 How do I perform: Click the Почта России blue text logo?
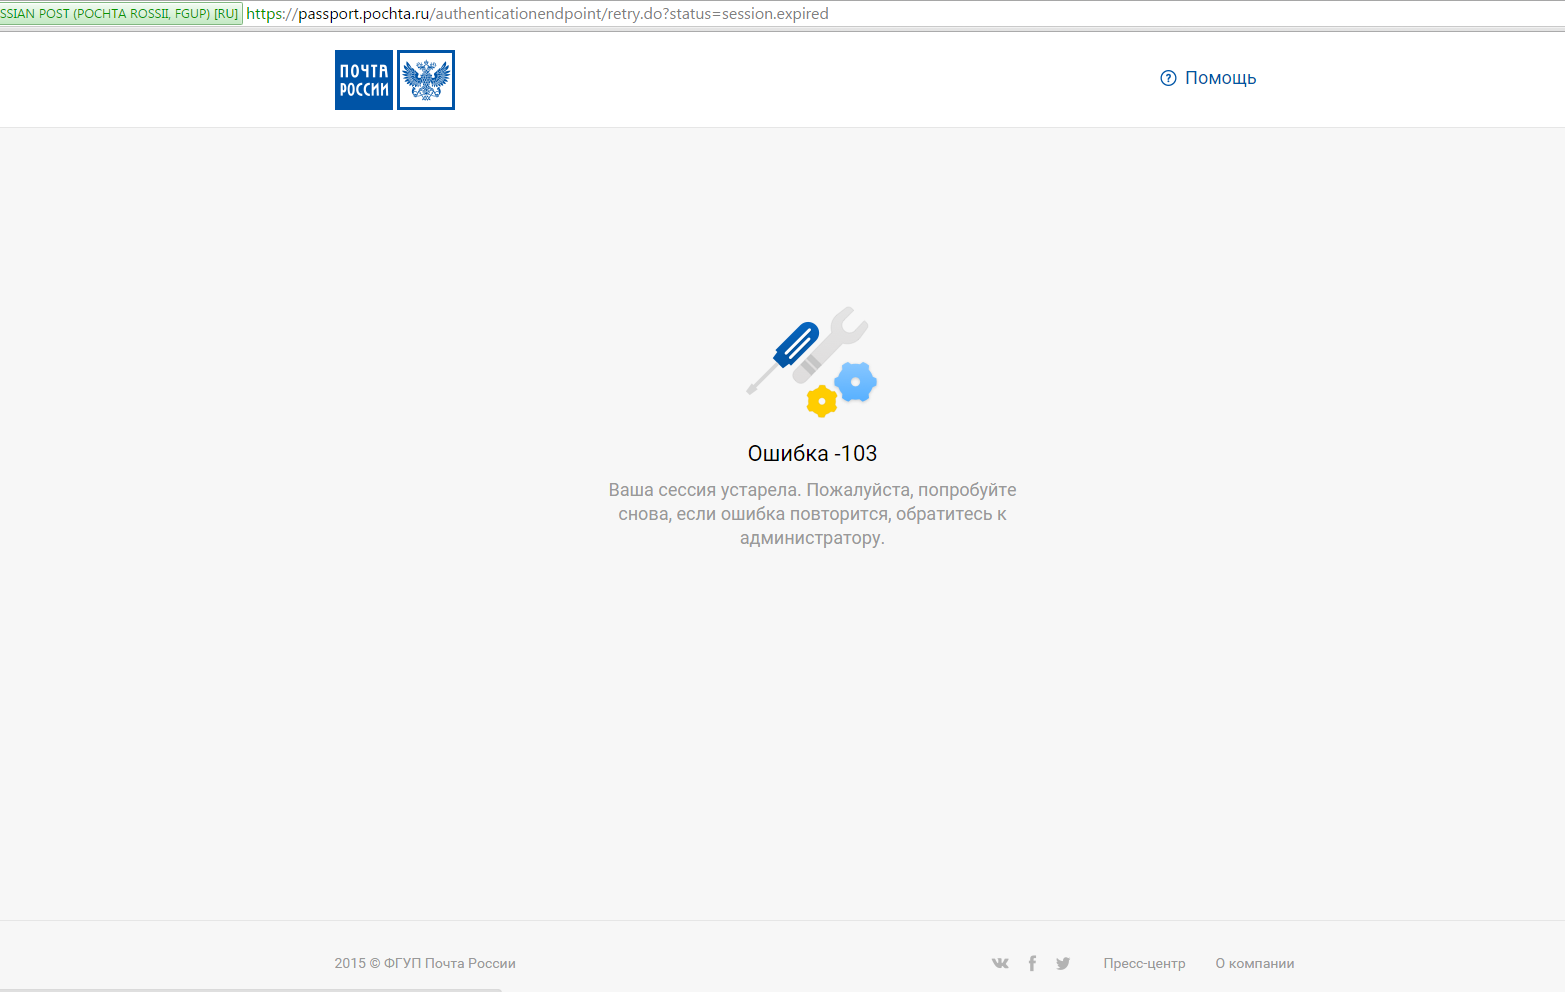coord(364,80)
